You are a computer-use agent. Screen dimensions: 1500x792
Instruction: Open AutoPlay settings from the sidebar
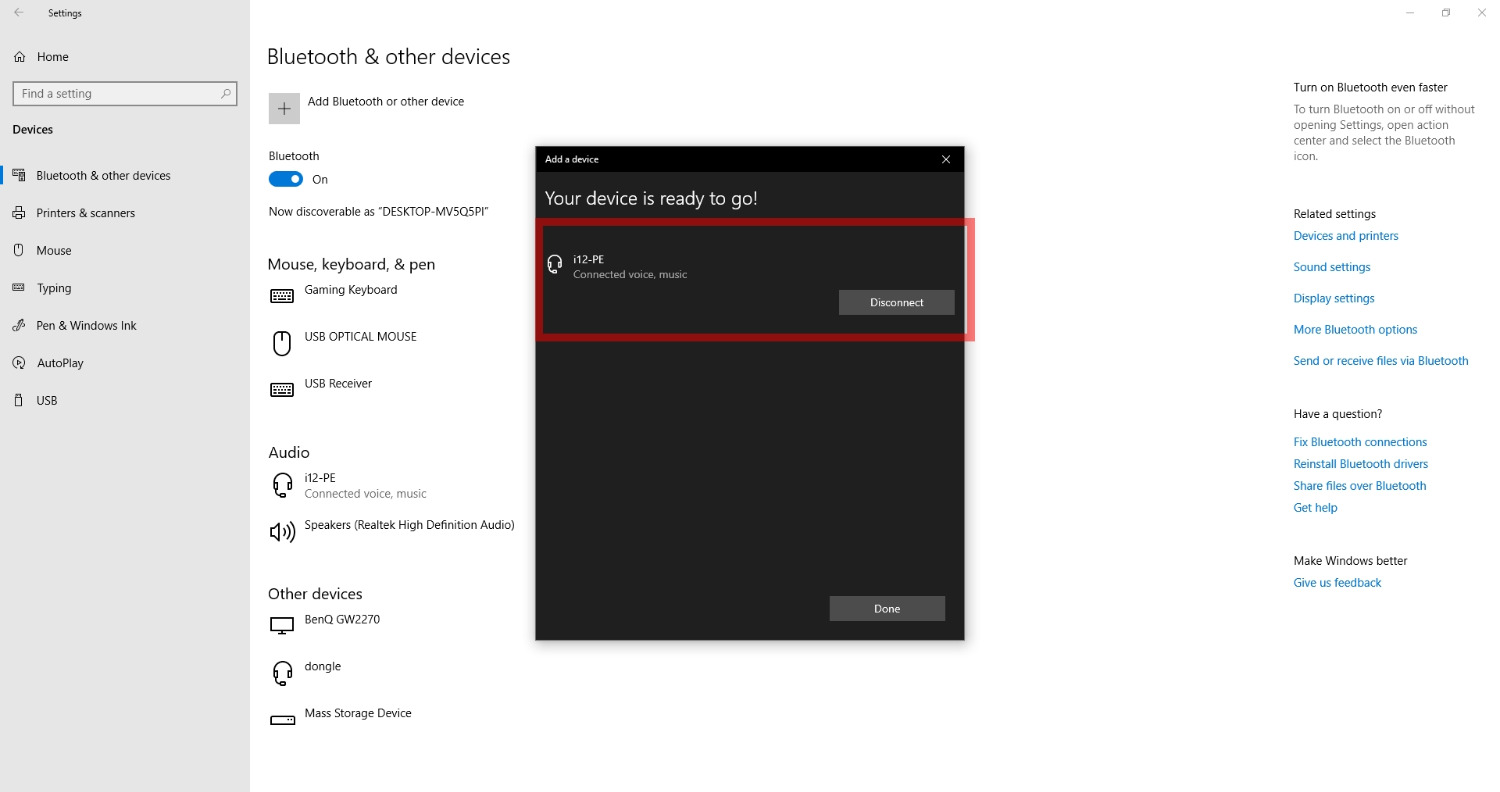pyautogui.click(x=19, y=362)
